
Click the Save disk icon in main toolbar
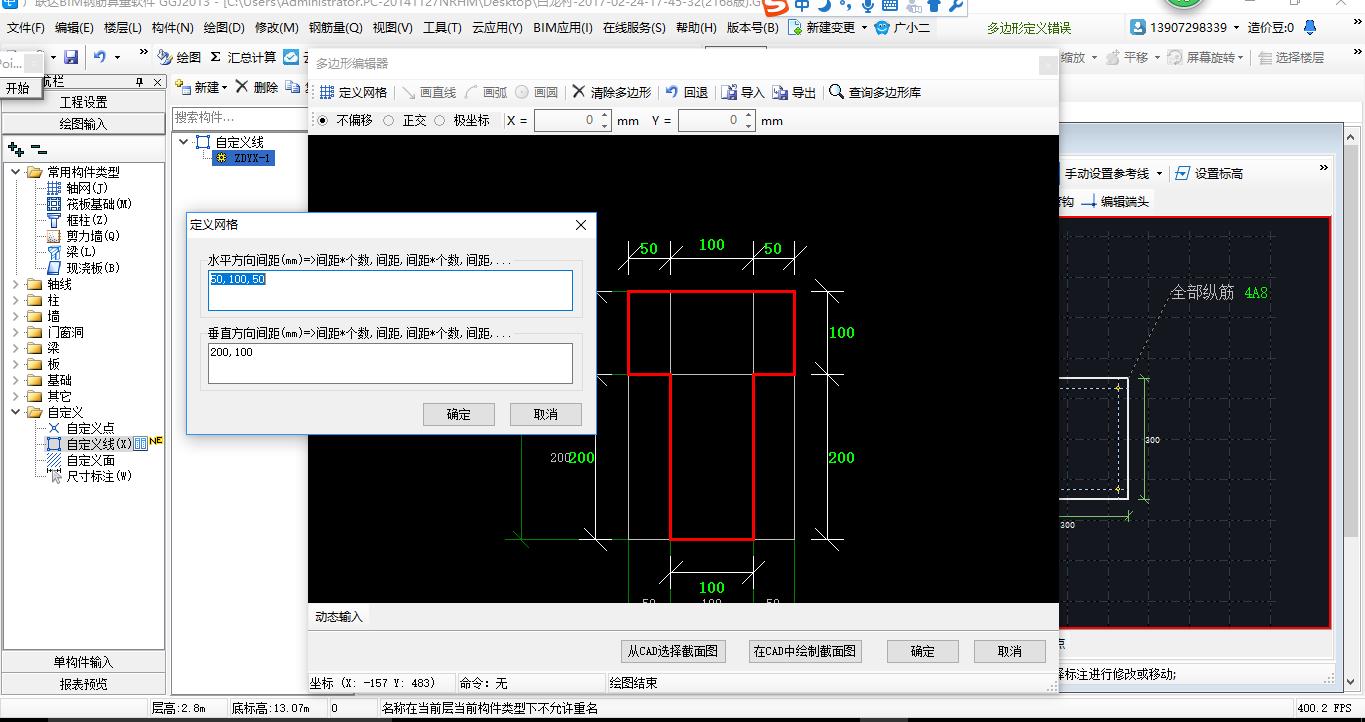tap(71, 58)
